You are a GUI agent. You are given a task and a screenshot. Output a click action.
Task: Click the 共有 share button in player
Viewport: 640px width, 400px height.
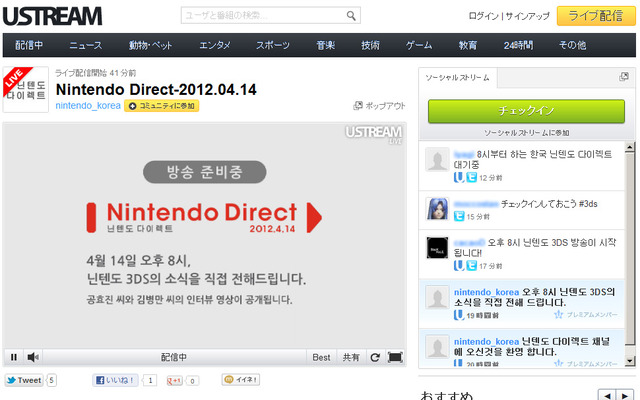point(351,357)
